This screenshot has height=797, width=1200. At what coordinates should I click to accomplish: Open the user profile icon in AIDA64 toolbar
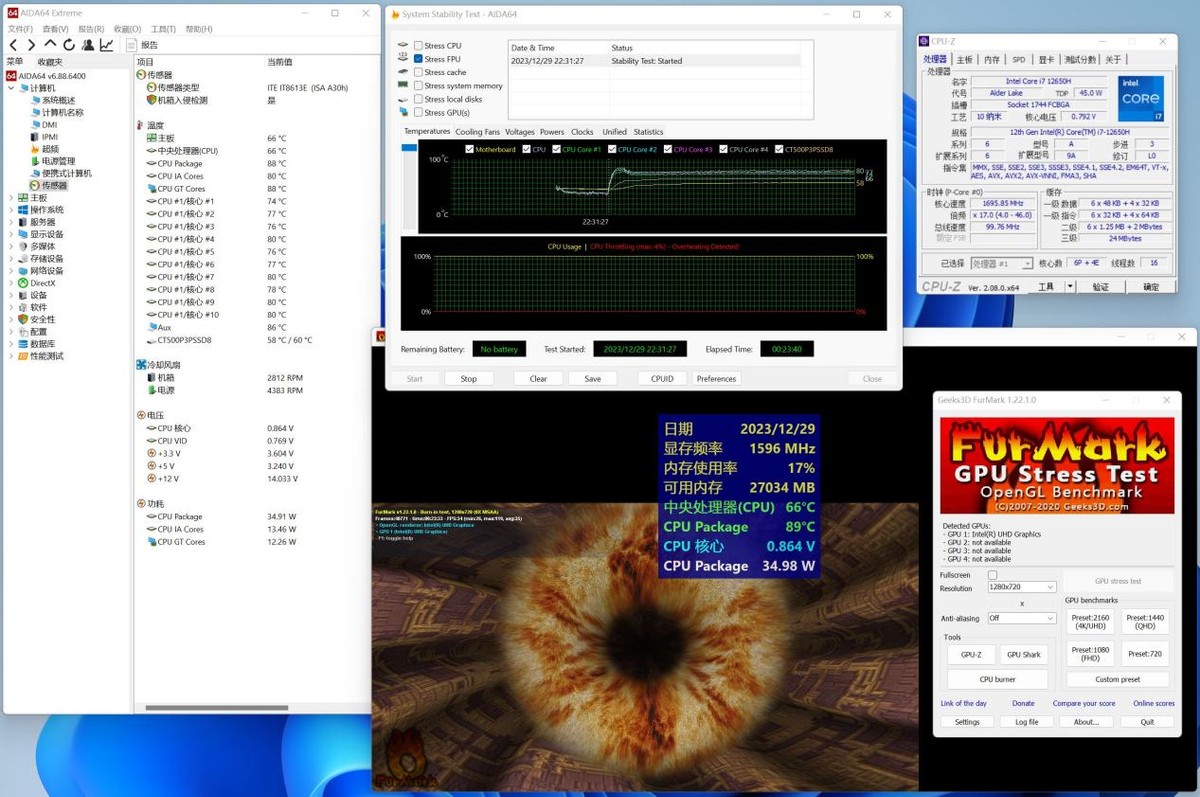(x=88, y=45)
